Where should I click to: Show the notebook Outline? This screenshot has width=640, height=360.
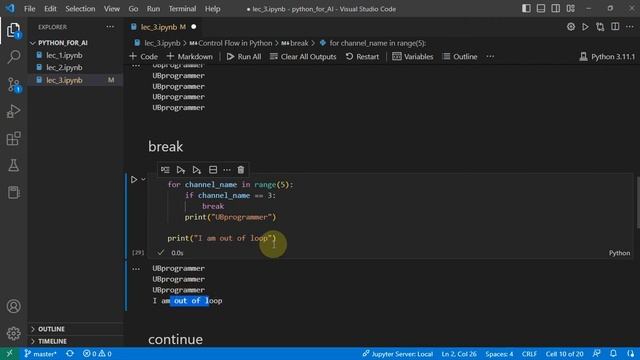tap(460, 57)
